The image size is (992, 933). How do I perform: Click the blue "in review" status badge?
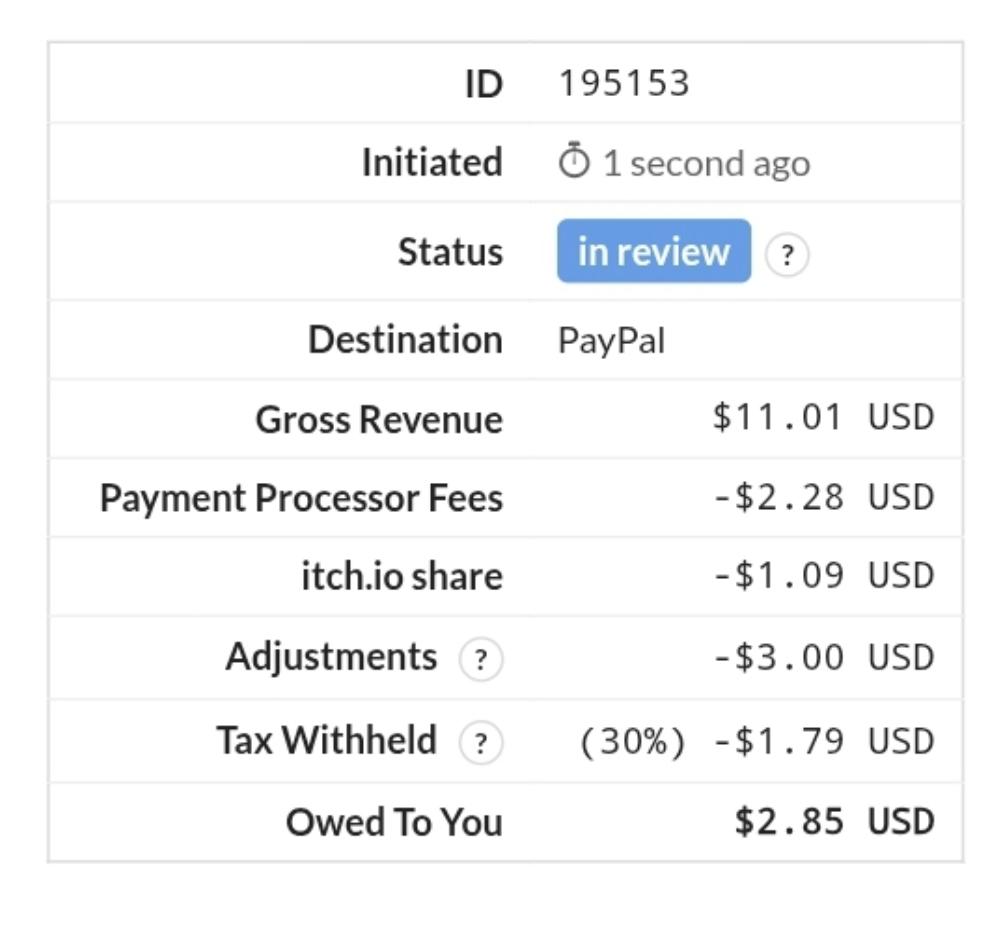(x=653, y=252)
